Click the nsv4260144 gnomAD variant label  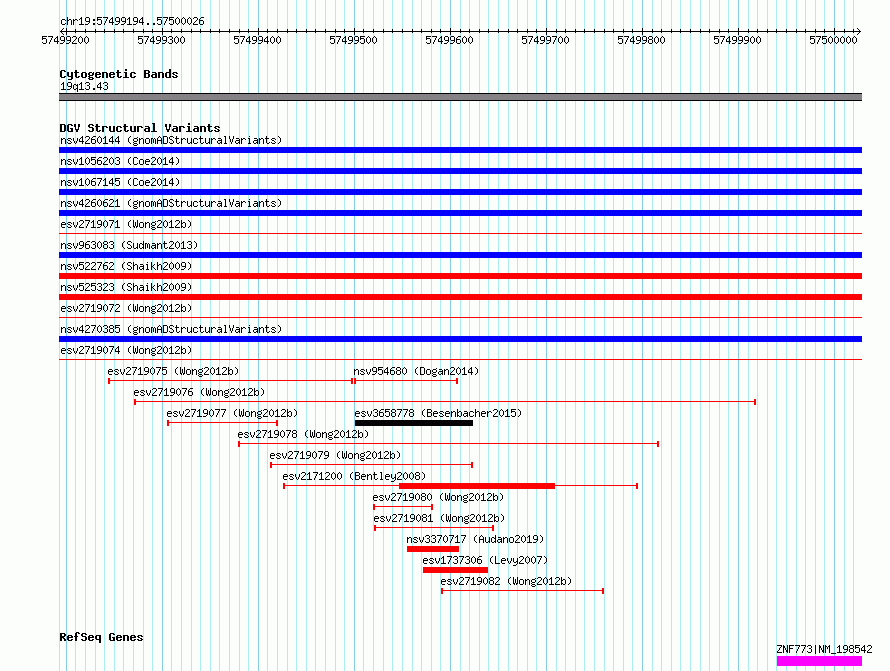click(171, 140)
